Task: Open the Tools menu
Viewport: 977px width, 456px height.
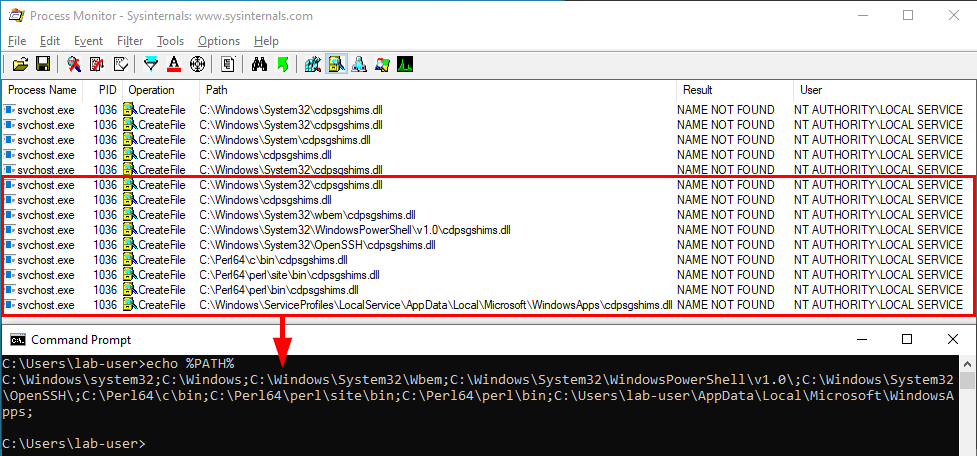Action: tap(170, 41)
